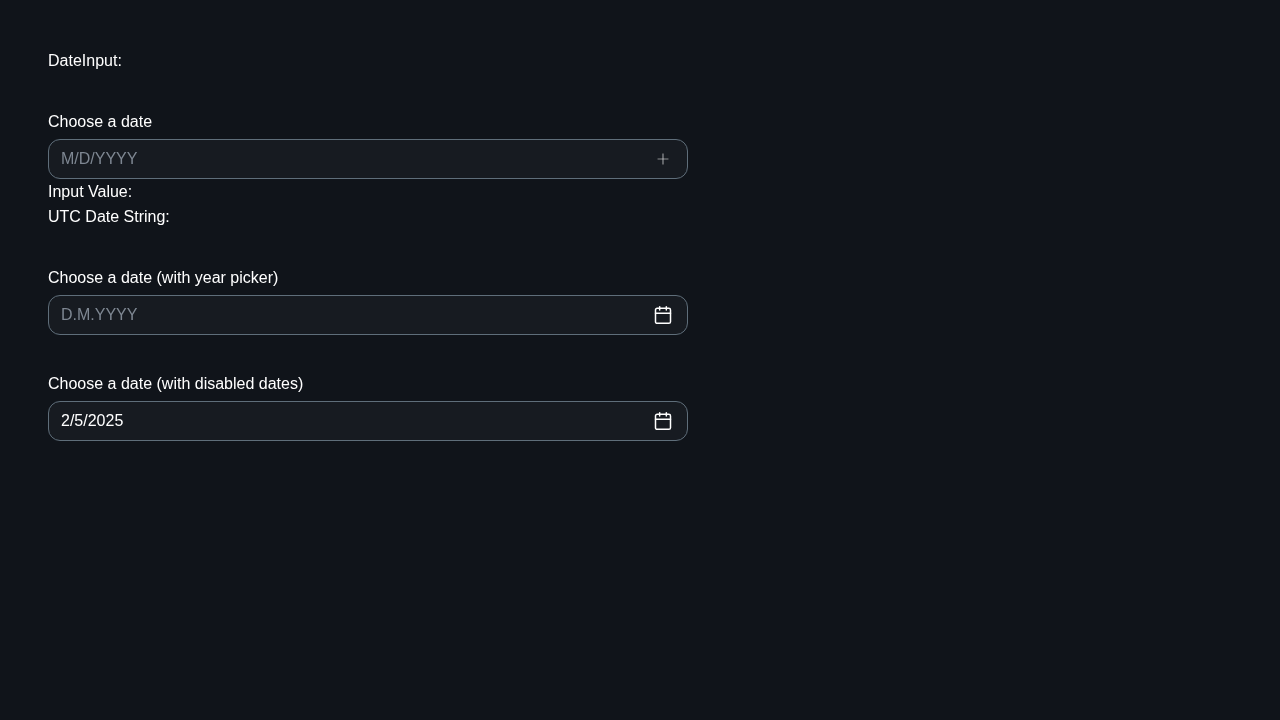Click "Choose a date (with disabled dates)" label
Image resolution: width=1280 pixels, height=720 pixels.
pos(175,384)
